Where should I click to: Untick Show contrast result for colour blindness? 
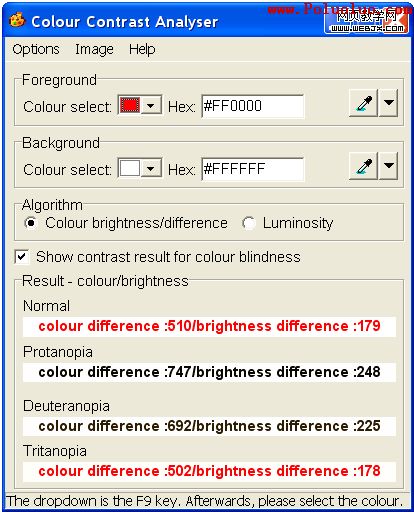22,257
